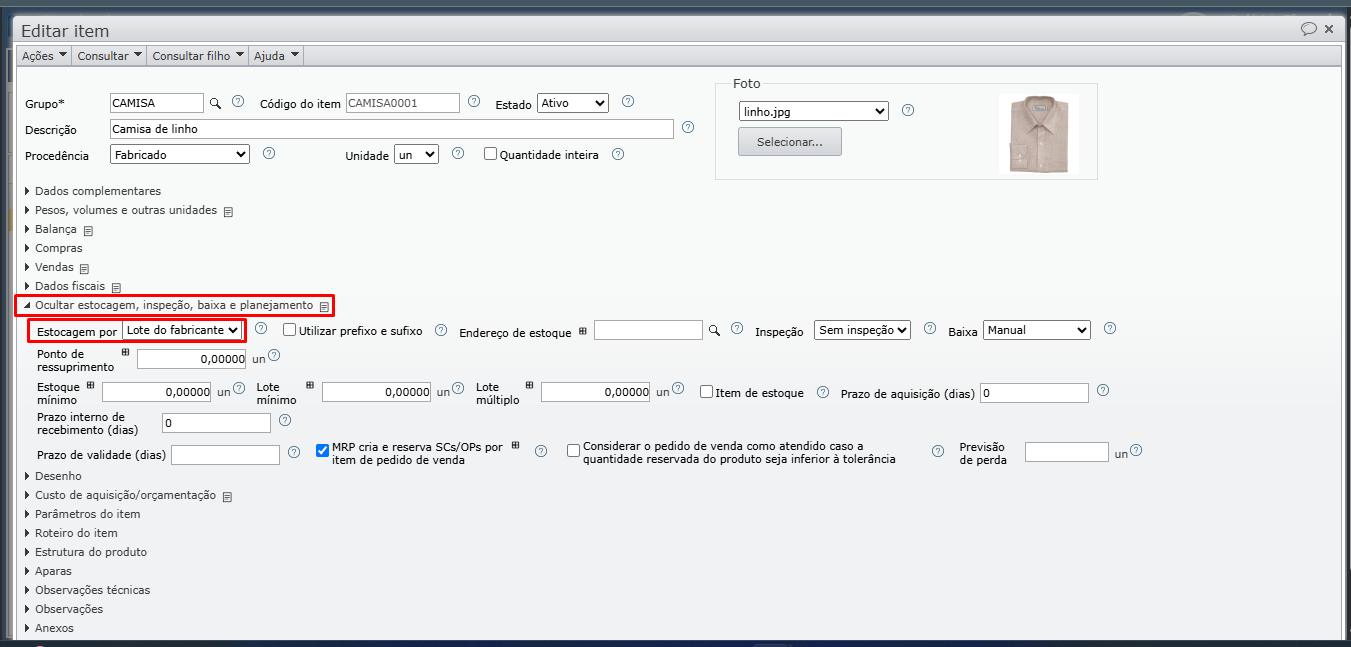Image resolution: width=1351 pixels, height=647 pixels.
Task: Click grid icon beside Lote múltiplo
Action: point(529,385)
